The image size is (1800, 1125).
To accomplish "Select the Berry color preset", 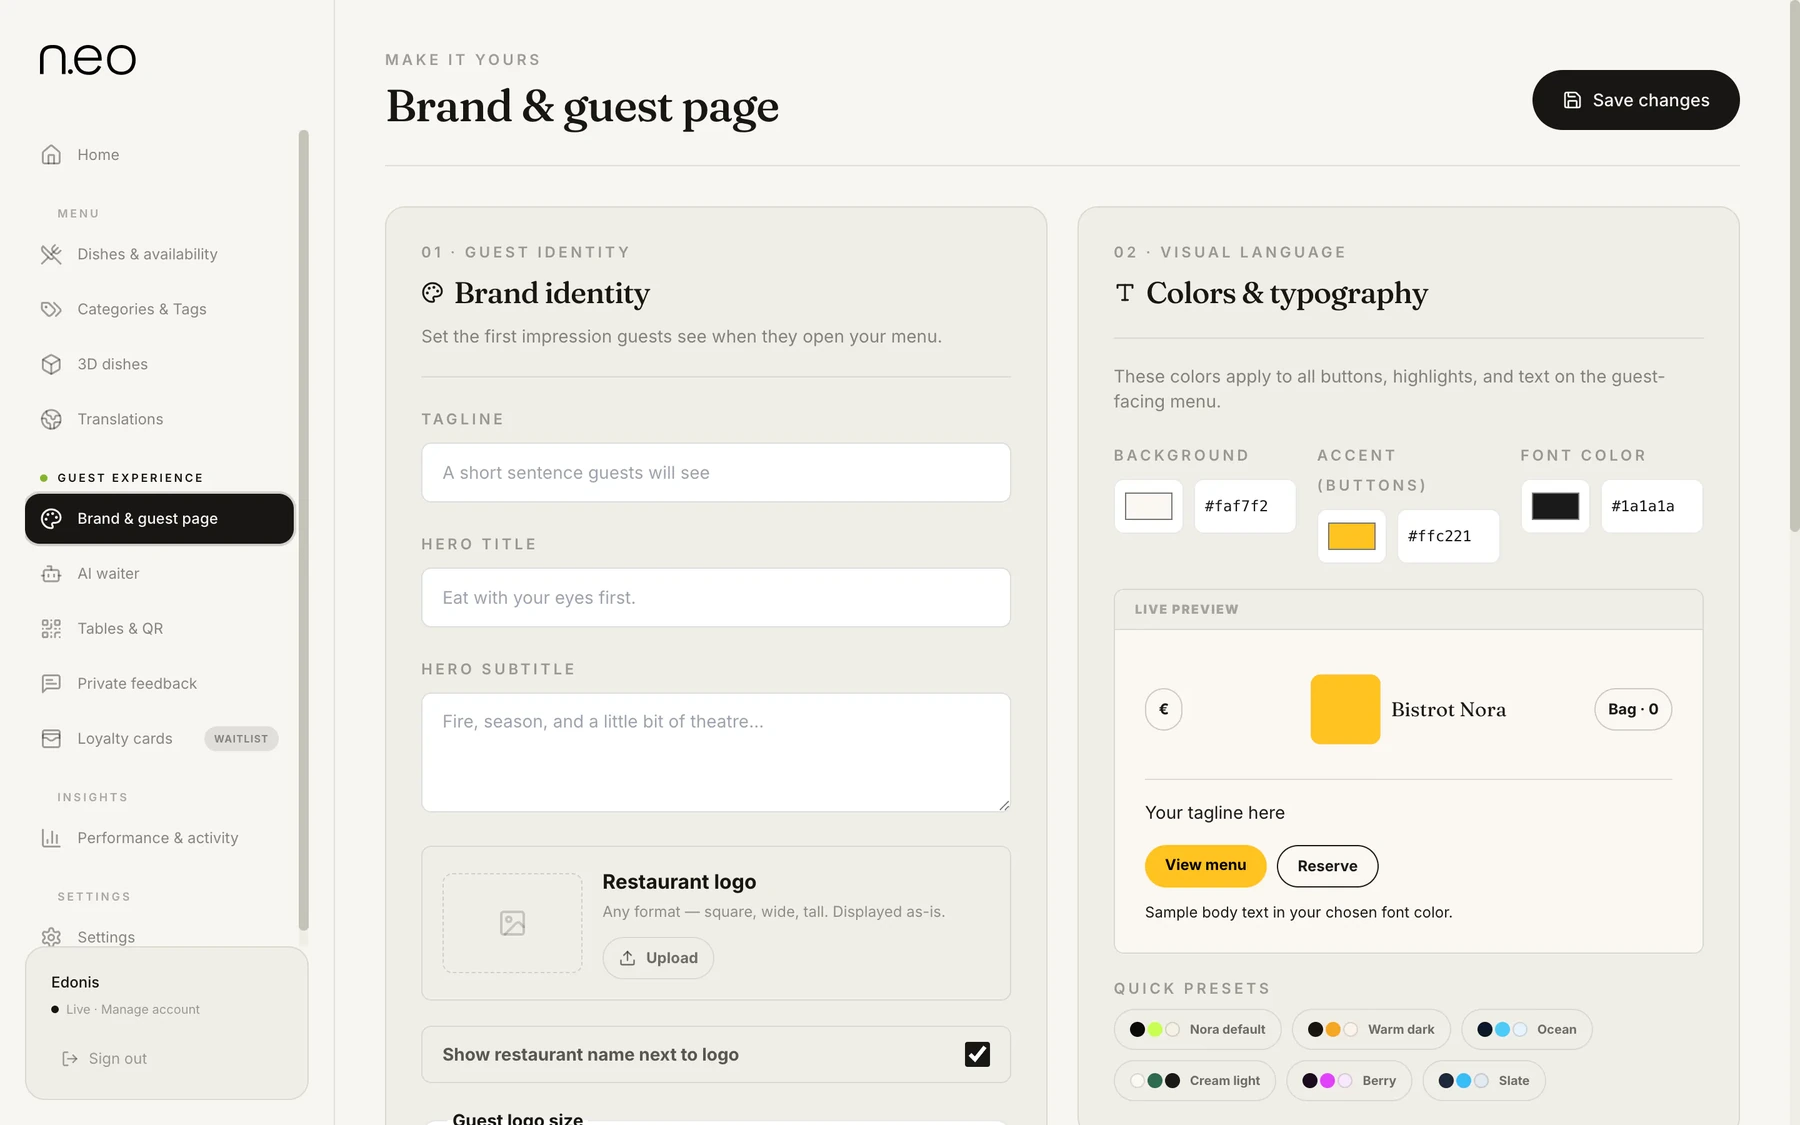I will coord(1348,1081).
